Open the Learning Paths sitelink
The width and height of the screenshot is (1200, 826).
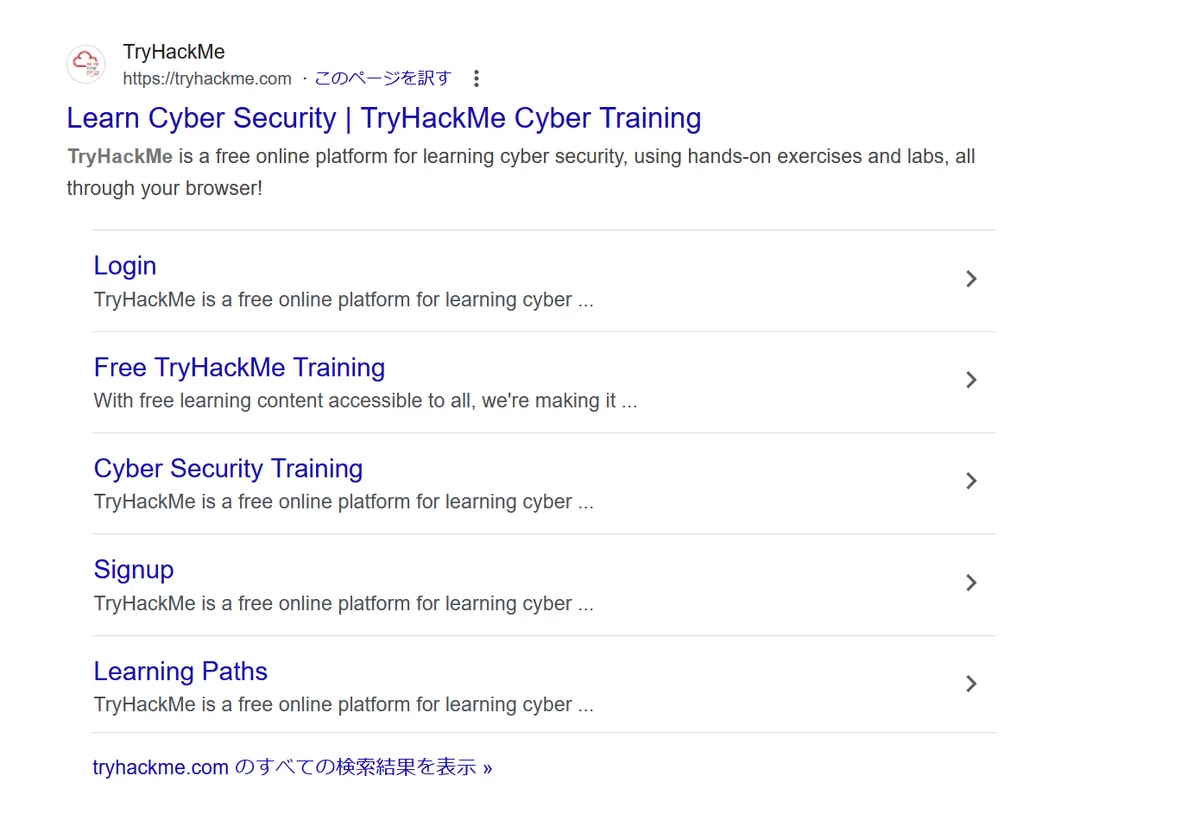[x=181, y=671]
